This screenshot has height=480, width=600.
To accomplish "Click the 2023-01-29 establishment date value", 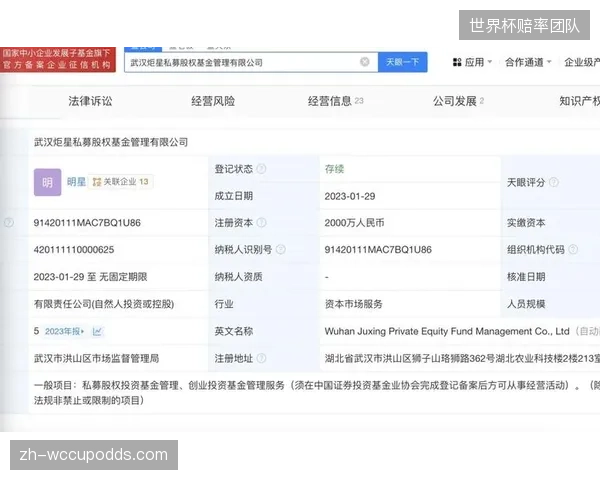I will [x=350, y=196].
